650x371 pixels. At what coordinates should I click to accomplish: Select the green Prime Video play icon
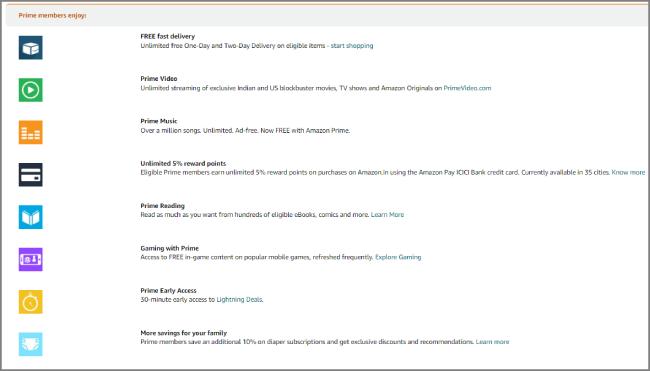tap(31, 90)
